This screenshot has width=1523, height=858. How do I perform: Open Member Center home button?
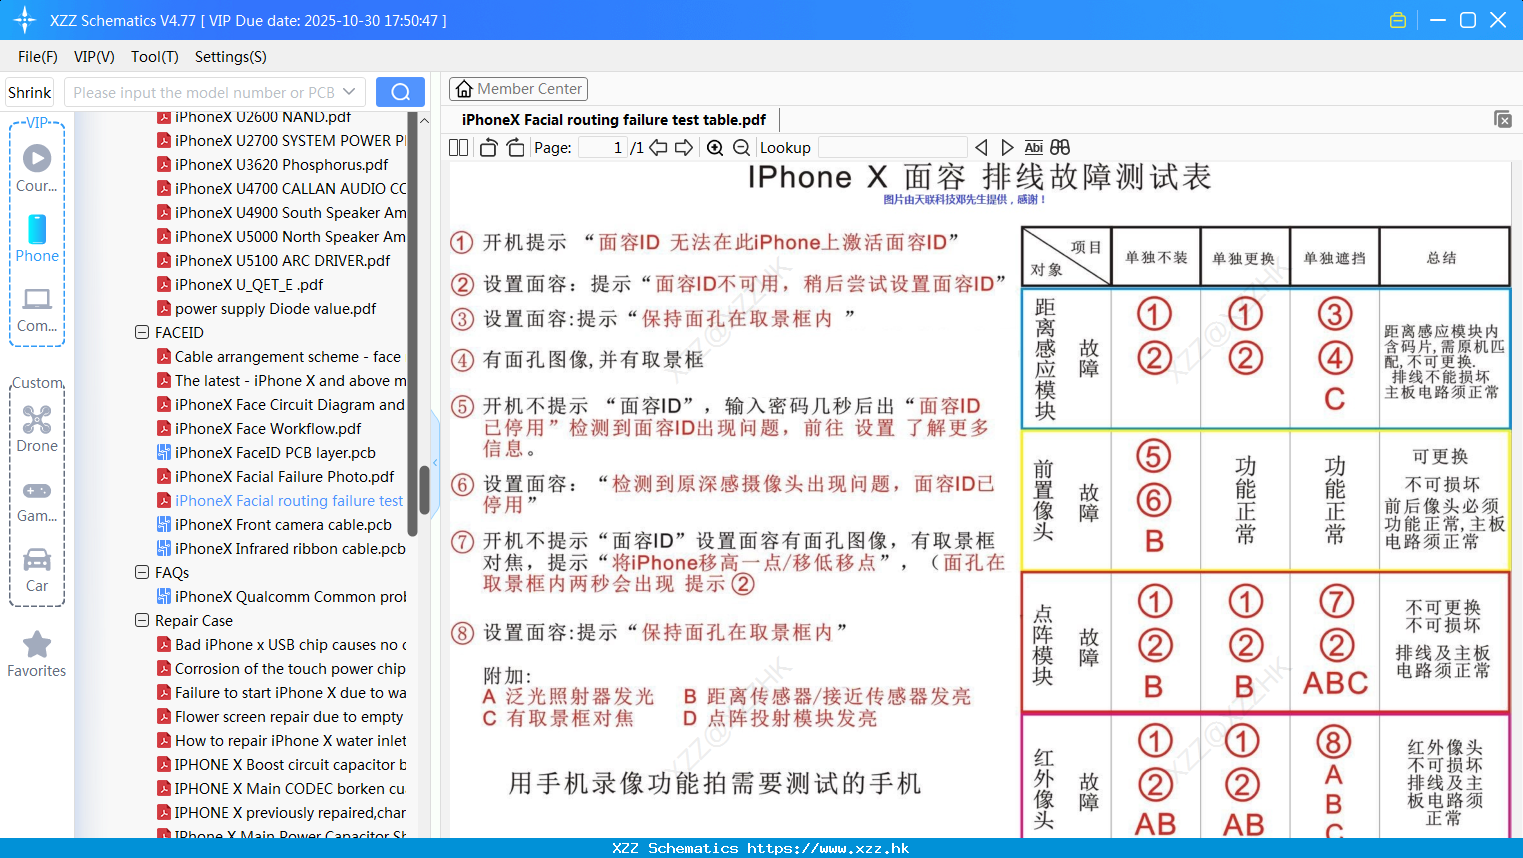click(x=518, y=89)
